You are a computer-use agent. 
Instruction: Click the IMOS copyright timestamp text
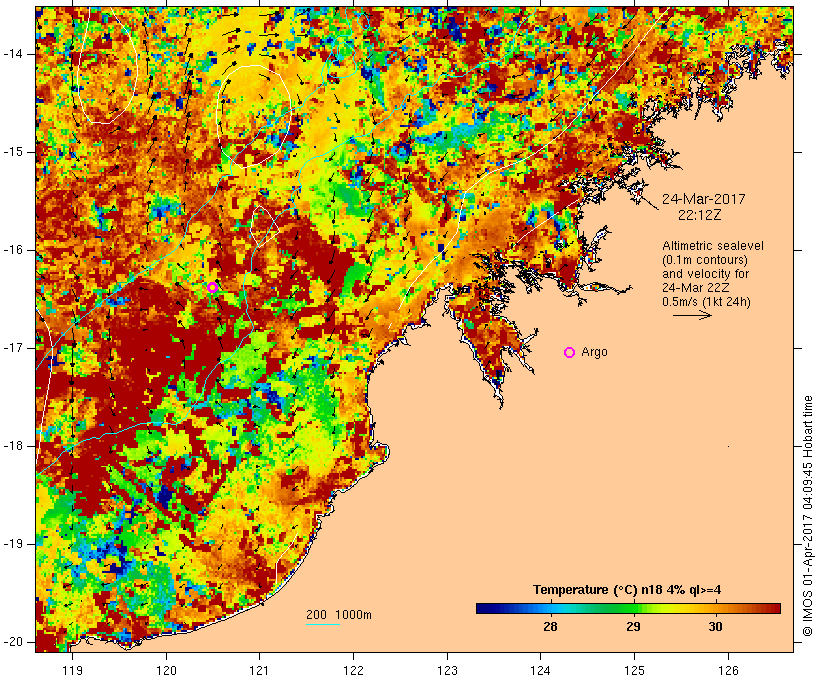coord(808,516)
